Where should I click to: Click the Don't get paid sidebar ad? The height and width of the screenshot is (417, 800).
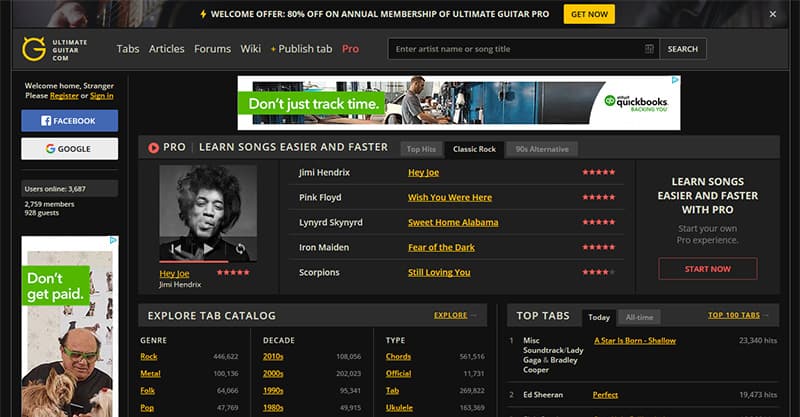70,326
